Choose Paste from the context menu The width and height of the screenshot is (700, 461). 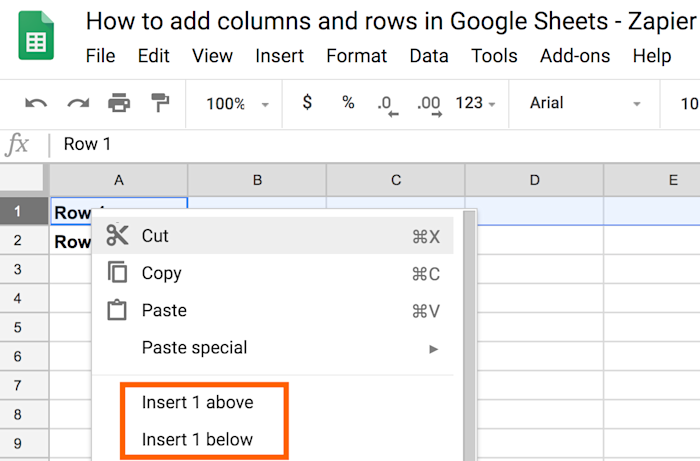tap(273, 310)
